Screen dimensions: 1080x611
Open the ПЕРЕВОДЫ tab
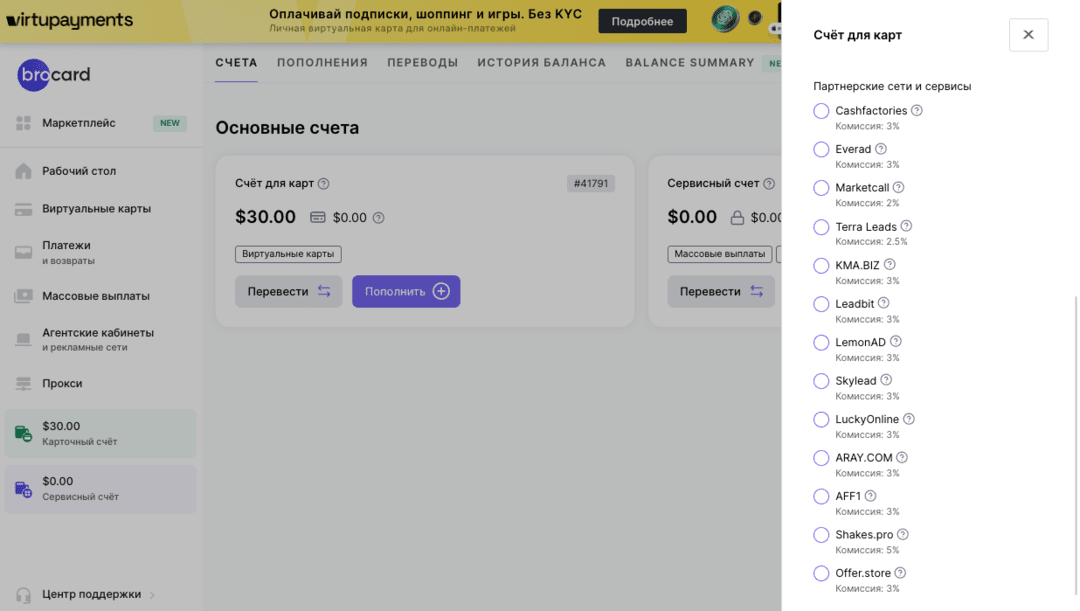coord(422,63)
